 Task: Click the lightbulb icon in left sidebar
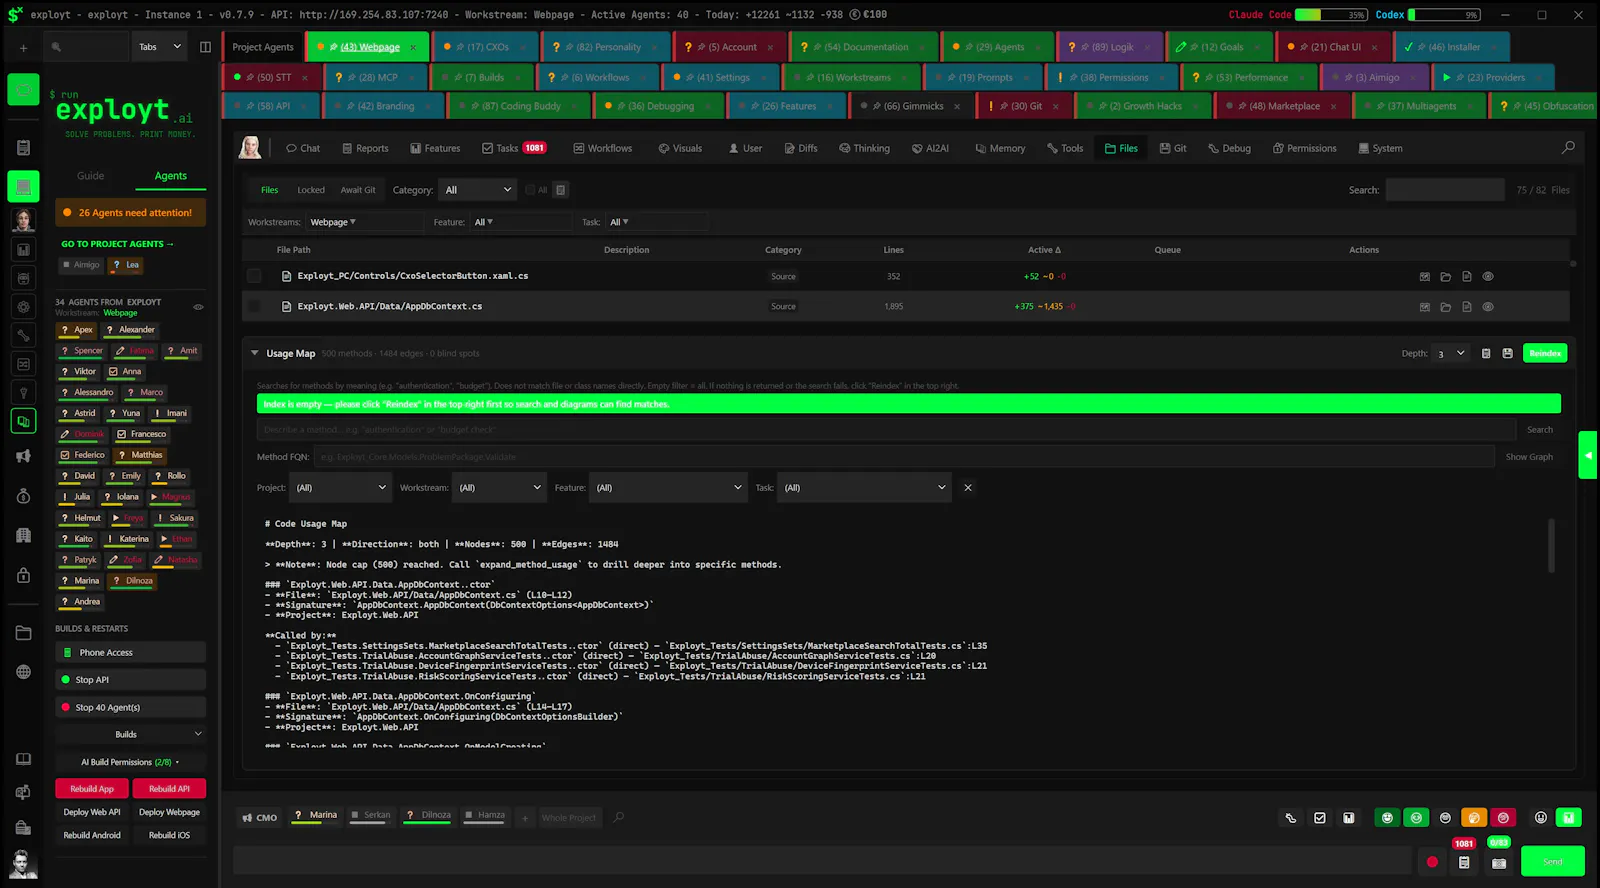[23, 393]
